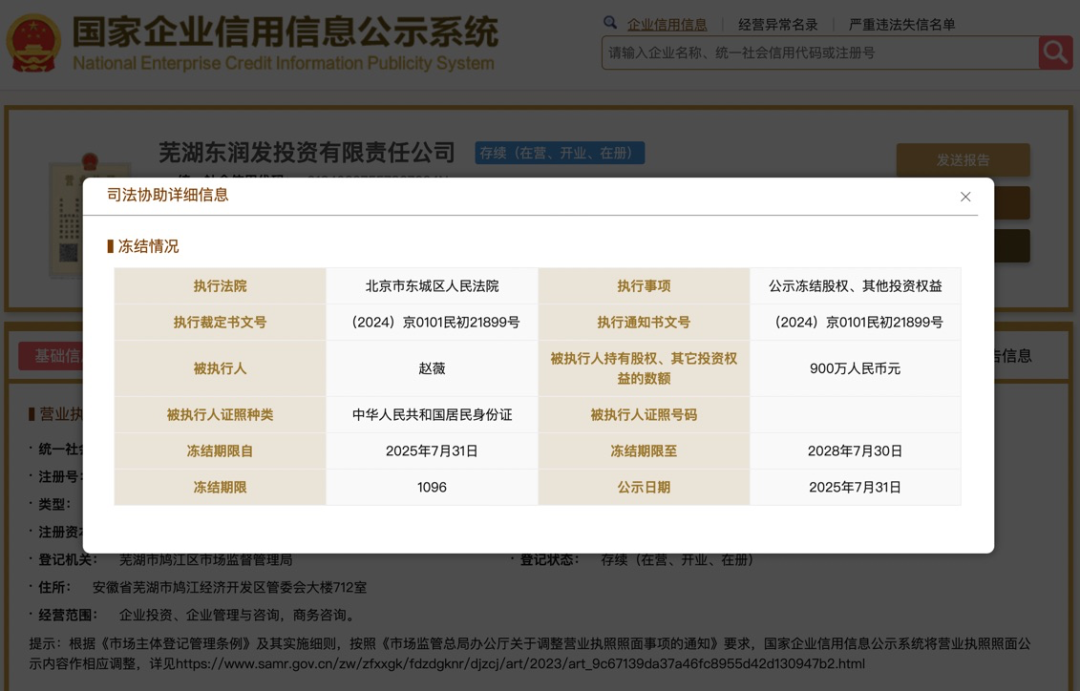This screenshot has height=691, width=1080.
Task: Close the 司法协助详细信息 dialog
Action: pyautogui.click(x=966, y=197)
